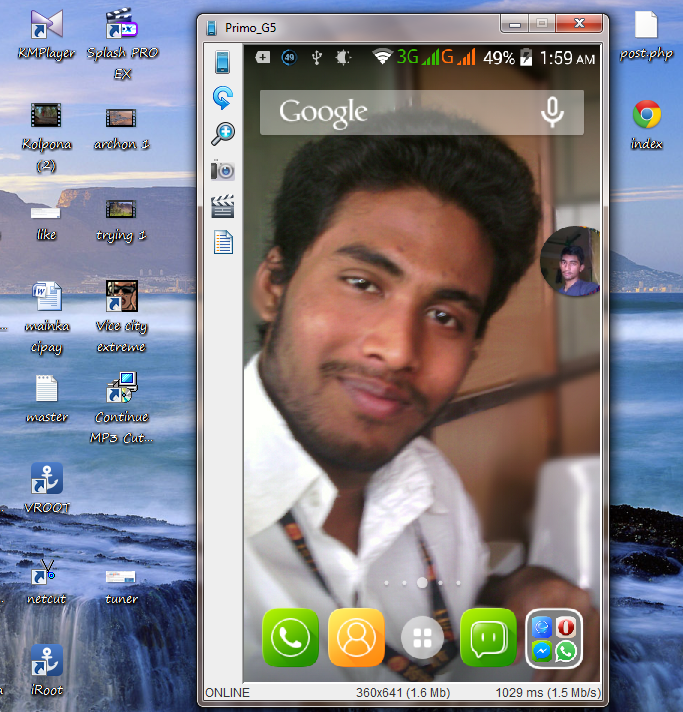Tap the Wi-Fi signal status icon

382,57
